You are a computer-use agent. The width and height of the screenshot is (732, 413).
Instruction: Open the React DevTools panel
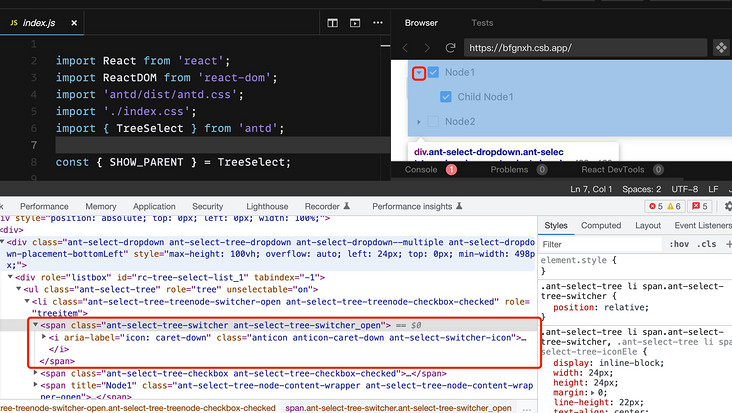[612, 169]
